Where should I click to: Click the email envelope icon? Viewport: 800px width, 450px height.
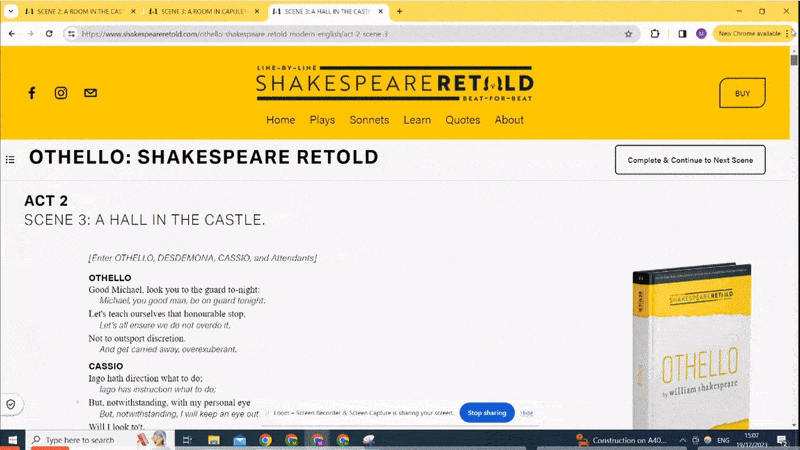90,93
